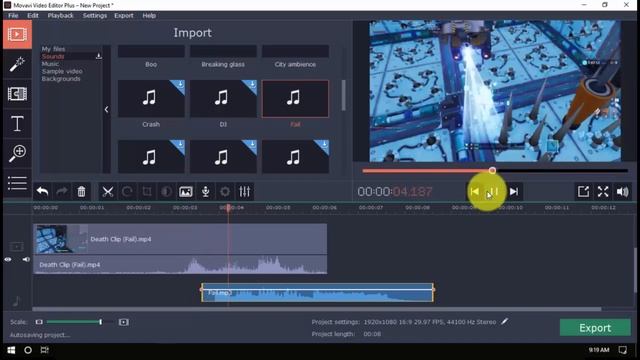The image size is (640, 360).
Task: Toggle video track visibility eye
Action: click(8, 259)
